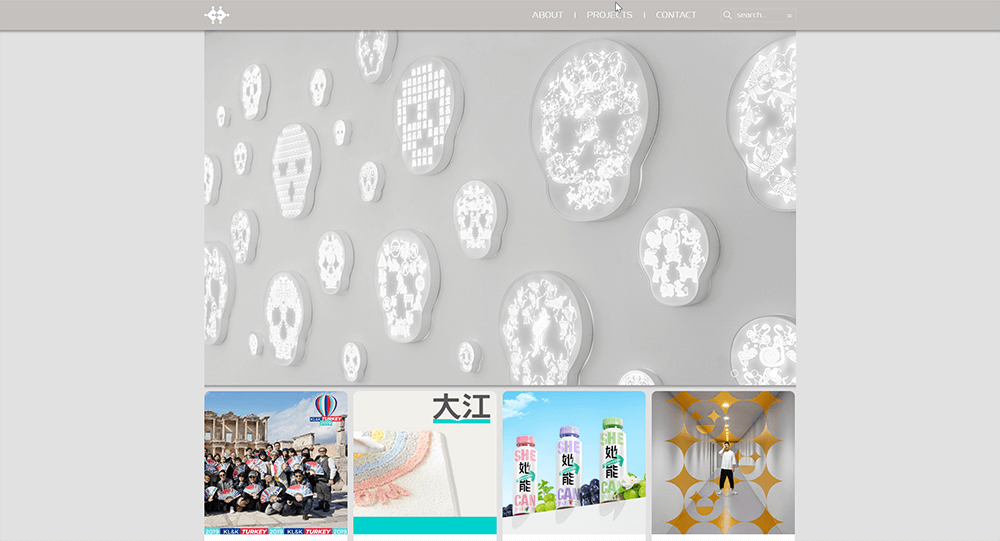
Task: Click the green SHE CAN bottle
Action: (x=612, y=458)
